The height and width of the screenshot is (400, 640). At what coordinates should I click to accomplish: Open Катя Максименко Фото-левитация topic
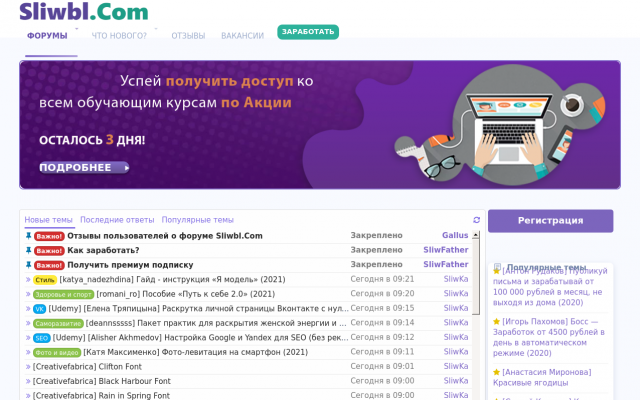tap(196, 352)
